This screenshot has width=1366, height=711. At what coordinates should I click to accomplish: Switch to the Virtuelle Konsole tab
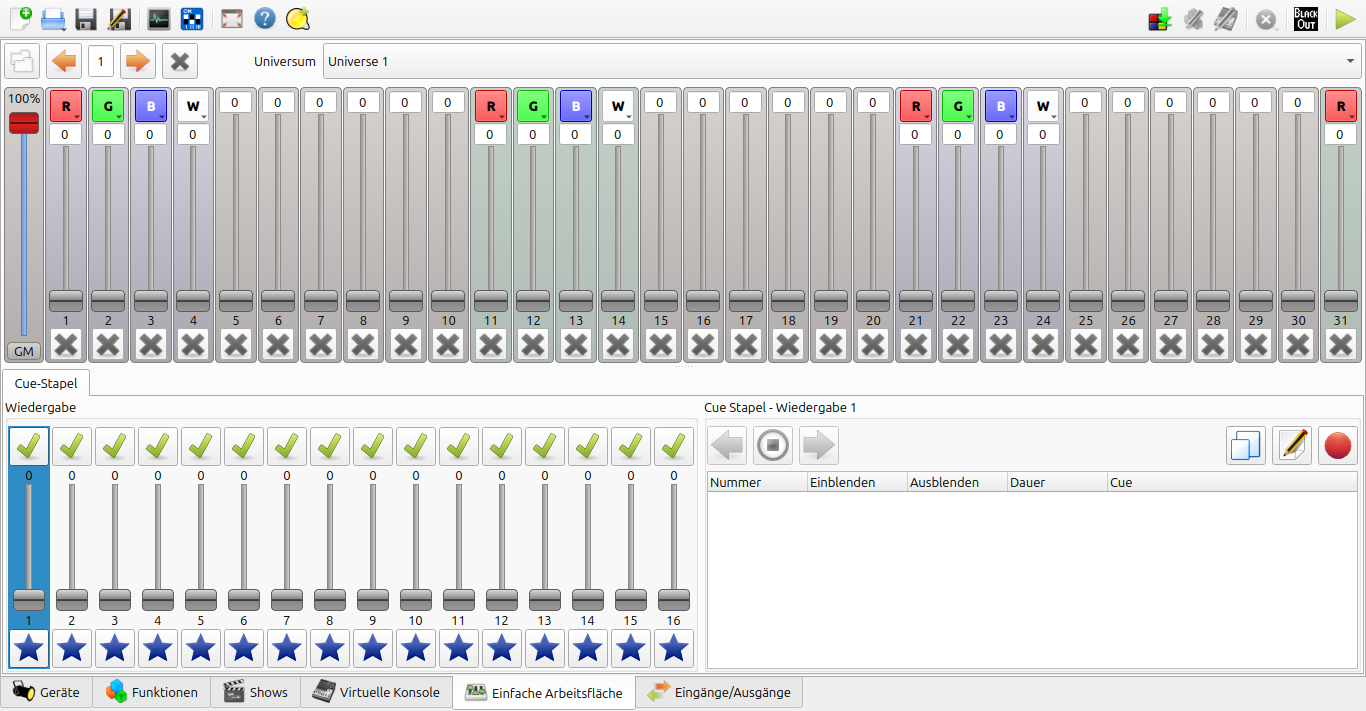[x=376, y=692]
